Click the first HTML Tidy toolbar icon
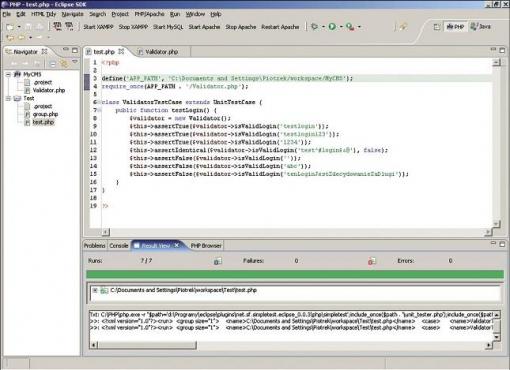This screenshot has width=510, height=370. point(57,26)
